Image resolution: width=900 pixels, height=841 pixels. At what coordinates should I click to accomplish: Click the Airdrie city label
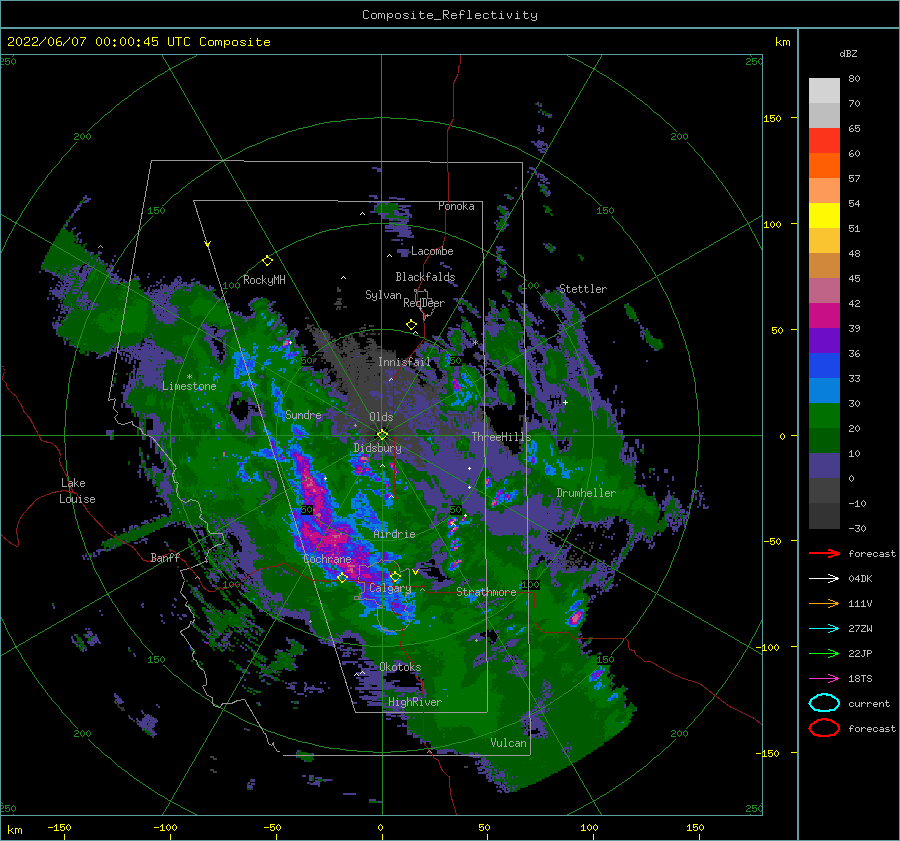394,534
